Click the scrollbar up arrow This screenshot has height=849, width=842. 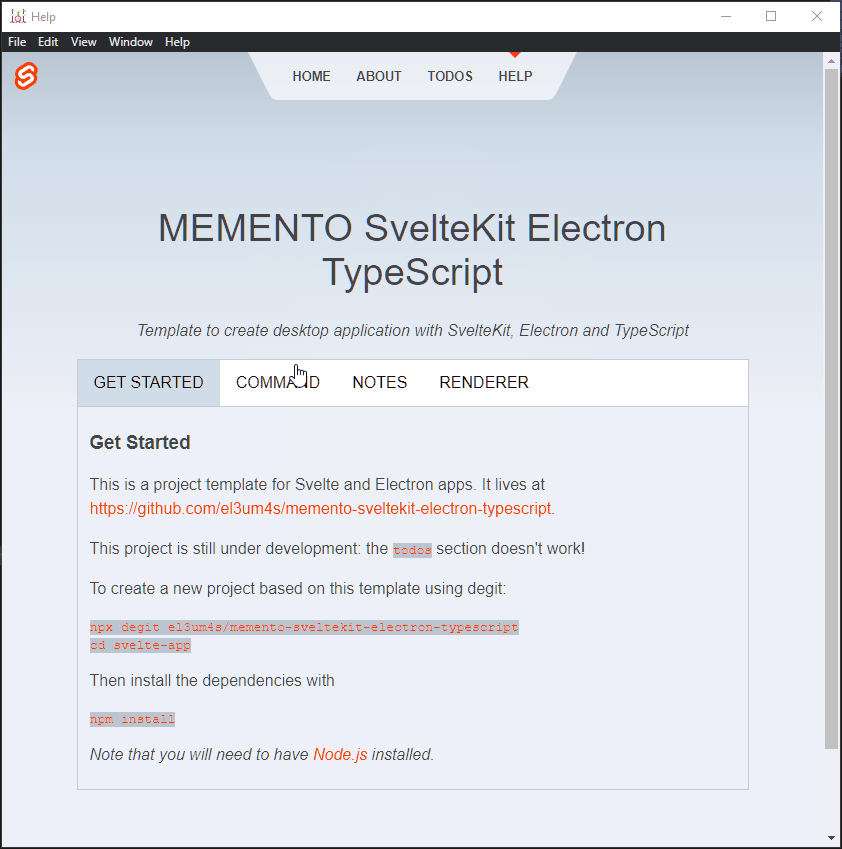(831, 60)
